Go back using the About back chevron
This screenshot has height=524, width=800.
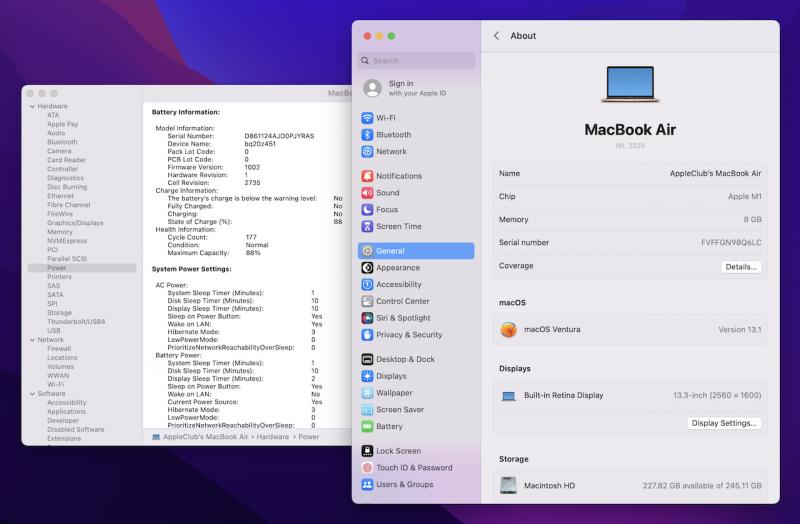coord(496,36)
